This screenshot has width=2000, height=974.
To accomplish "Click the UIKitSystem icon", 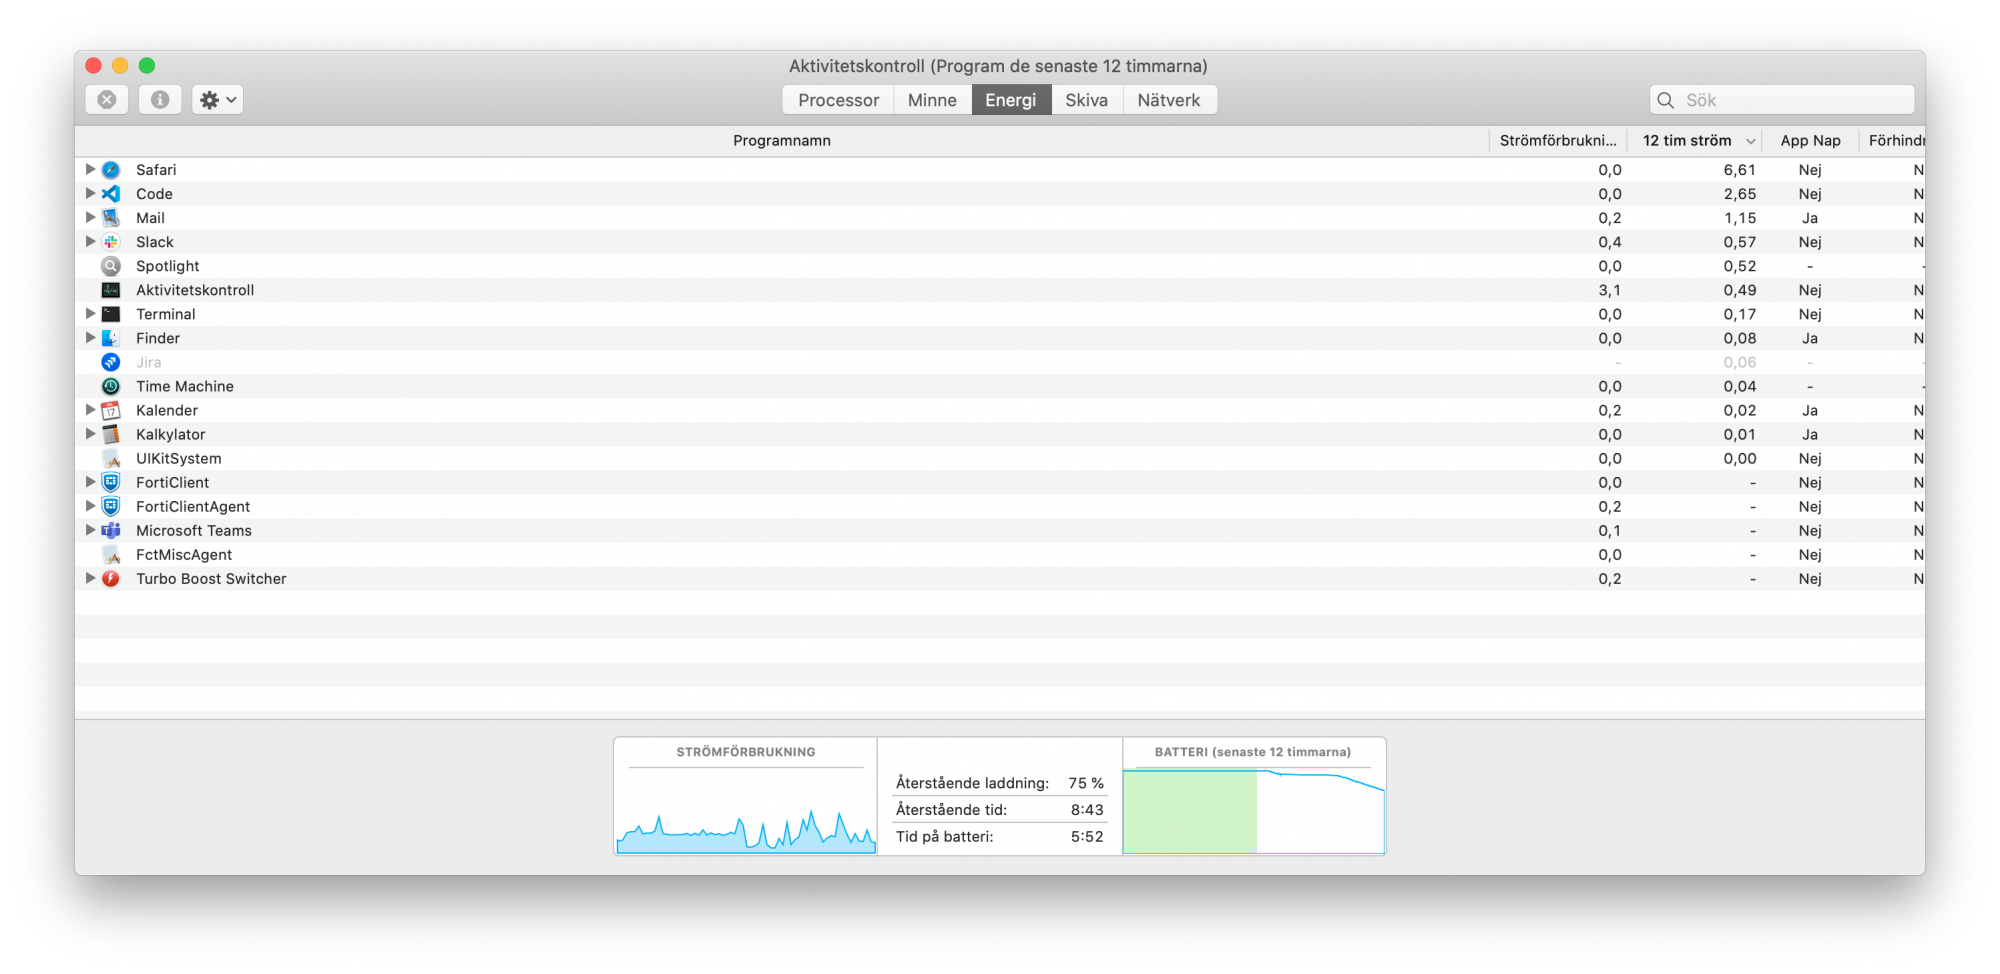I will click(111, 459).
